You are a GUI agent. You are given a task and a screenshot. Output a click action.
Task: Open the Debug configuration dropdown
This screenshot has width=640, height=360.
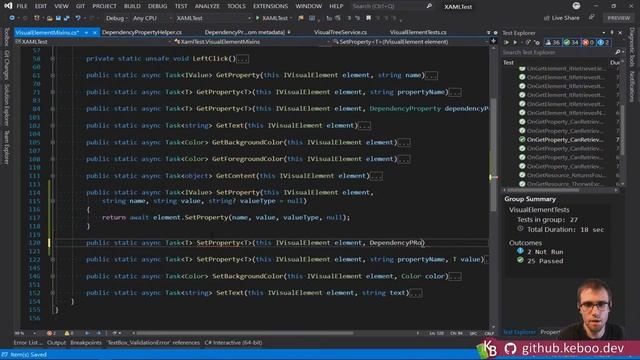pos(116,18)
